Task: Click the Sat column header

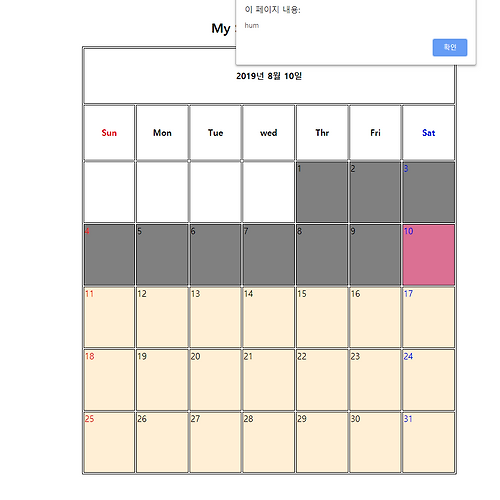Action: pyautogui.click(x=428, y=133)
